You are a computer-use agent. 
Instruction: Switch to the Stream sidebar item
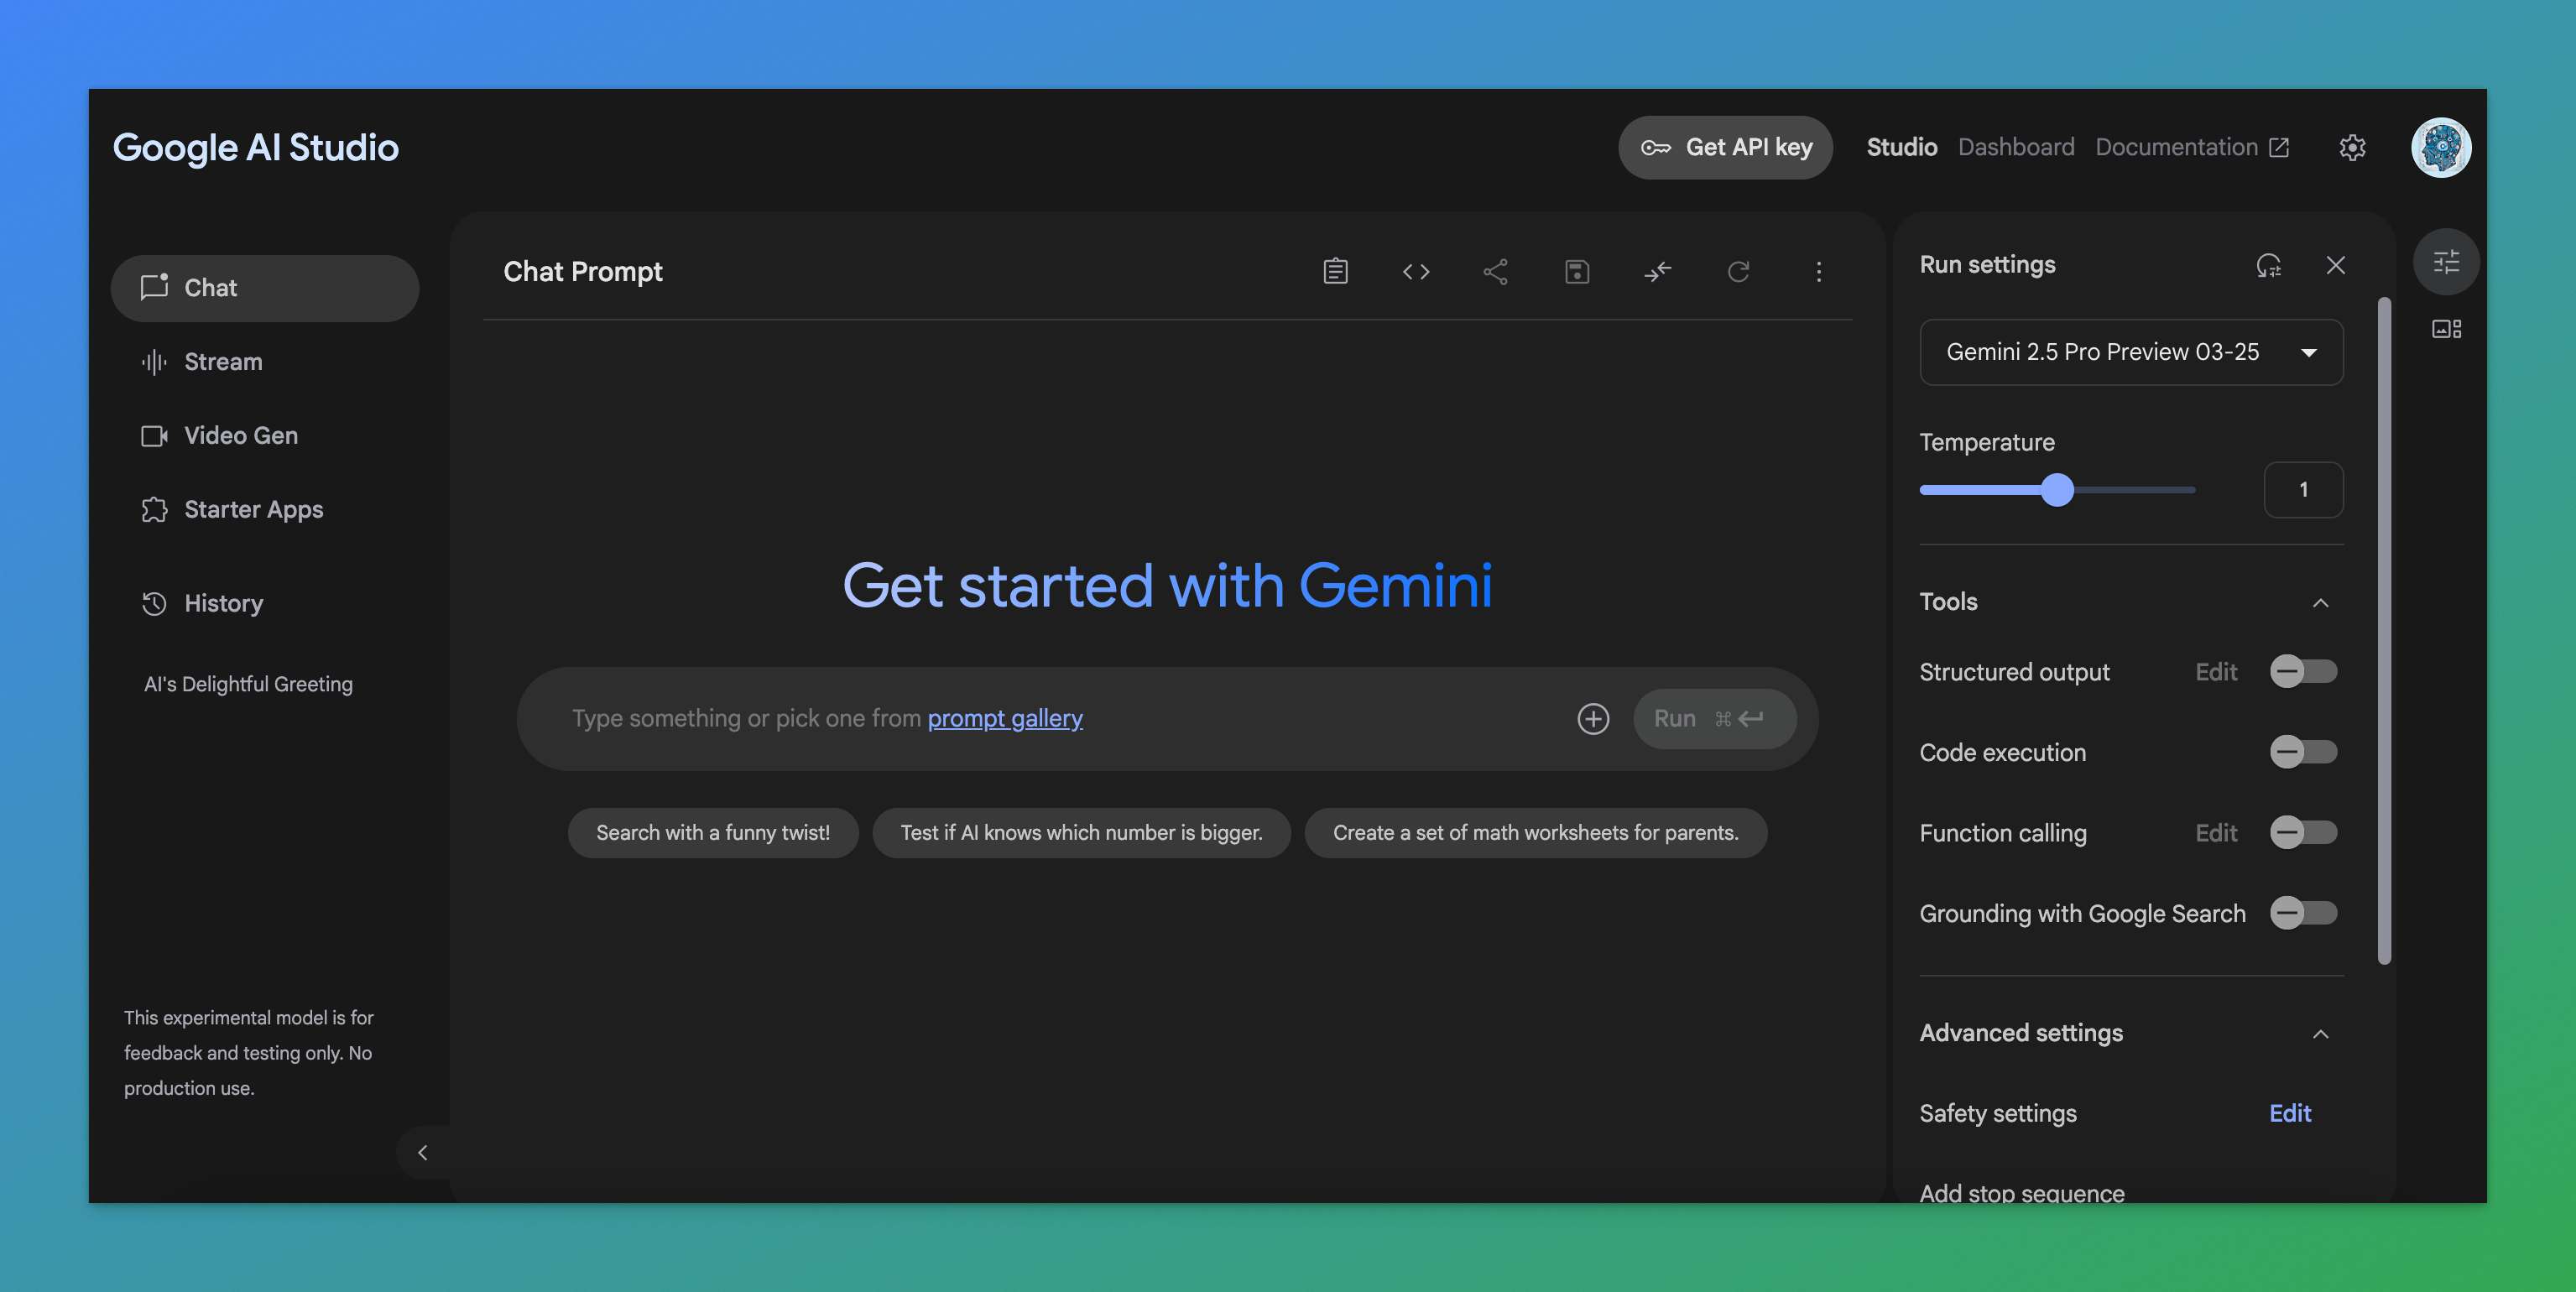point(222,362)
